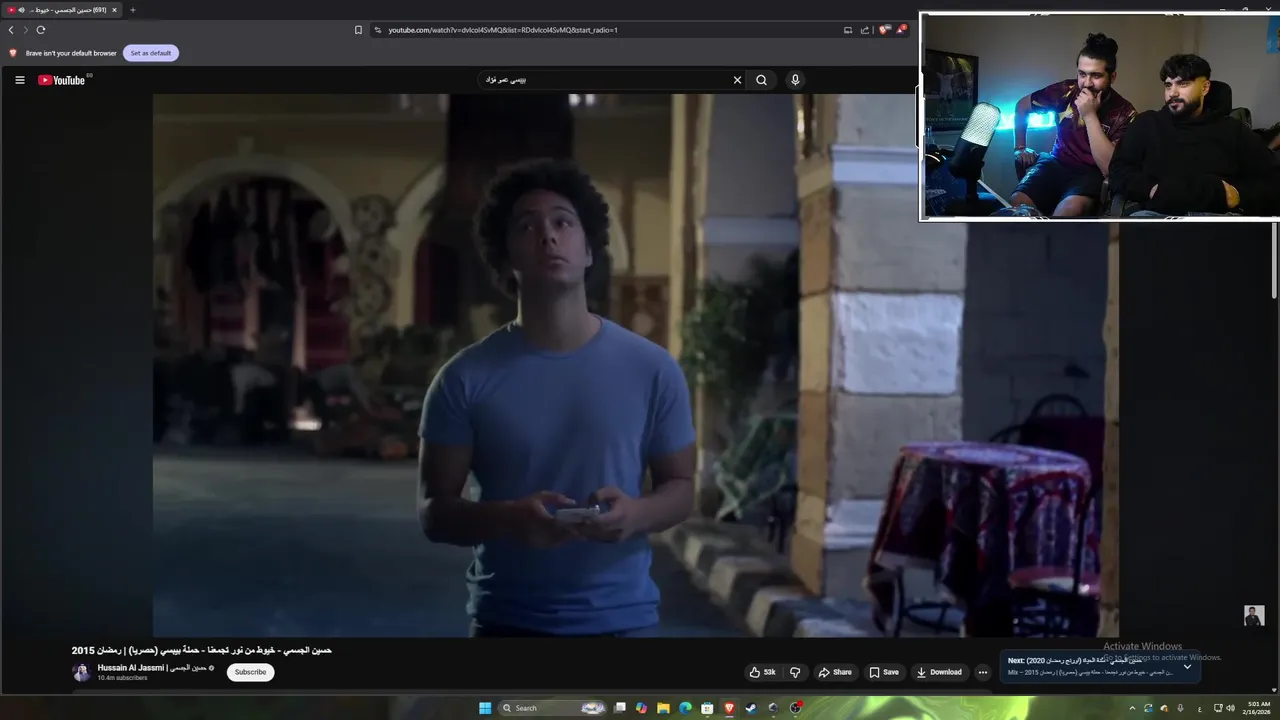Open Steam from the taskbar
Viewport: 1280px width, 720px height.
pos(751,708)
